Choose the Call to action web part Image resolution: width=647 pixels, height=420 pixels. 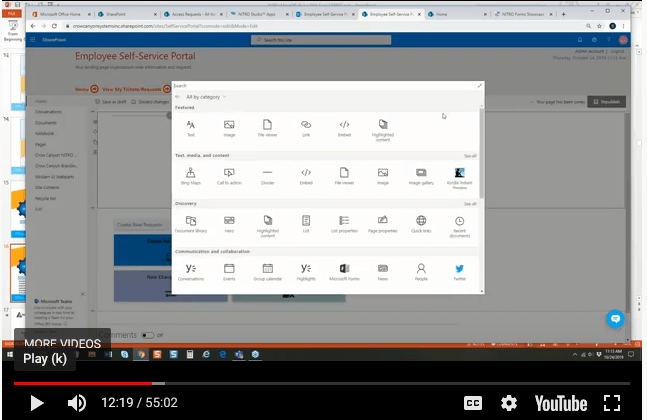point(229,176)
